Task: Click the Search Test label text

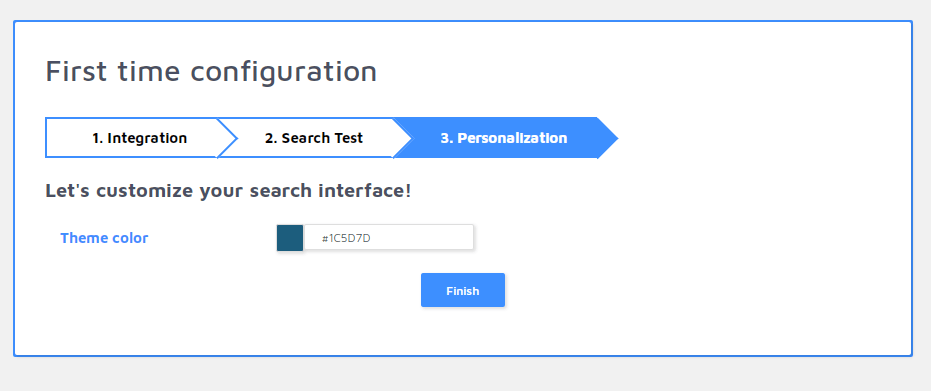Action: [314, 138]
